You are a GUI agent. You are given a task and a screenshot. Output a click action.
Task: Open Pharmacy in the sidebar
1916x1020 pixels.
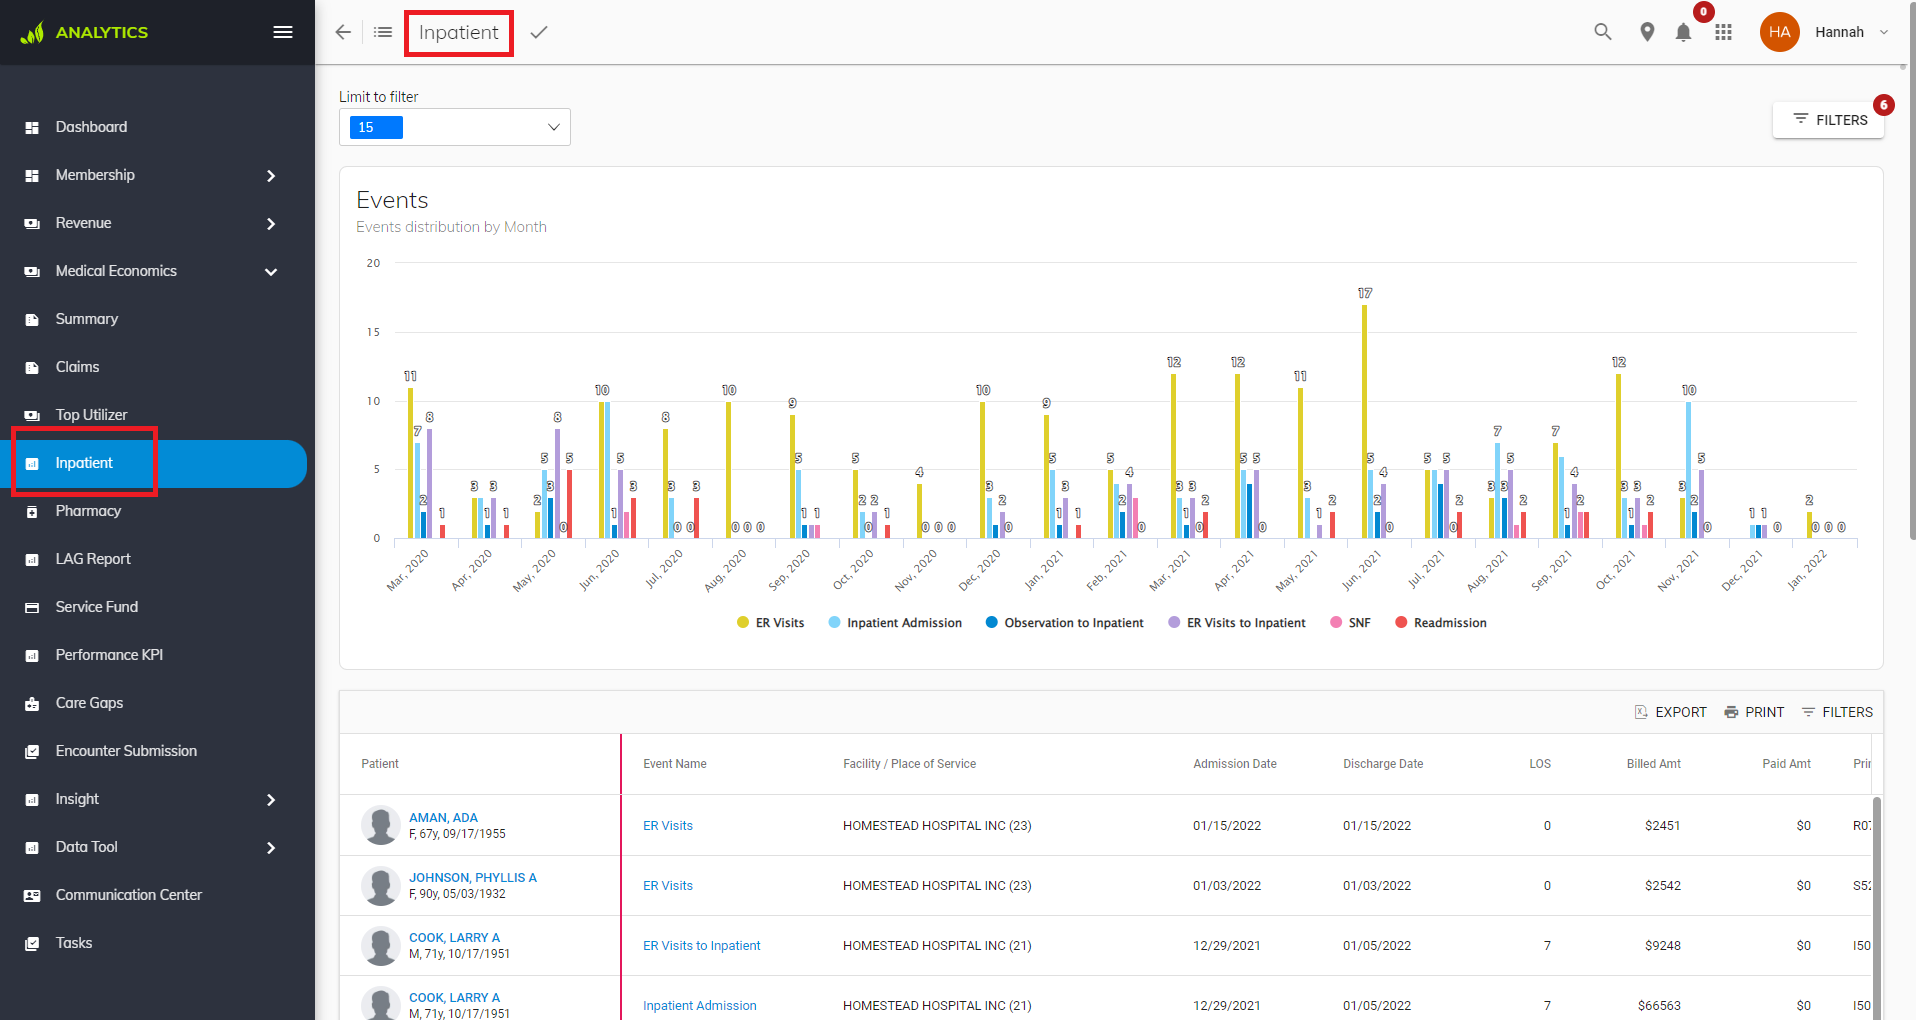(x=88, y=511)
